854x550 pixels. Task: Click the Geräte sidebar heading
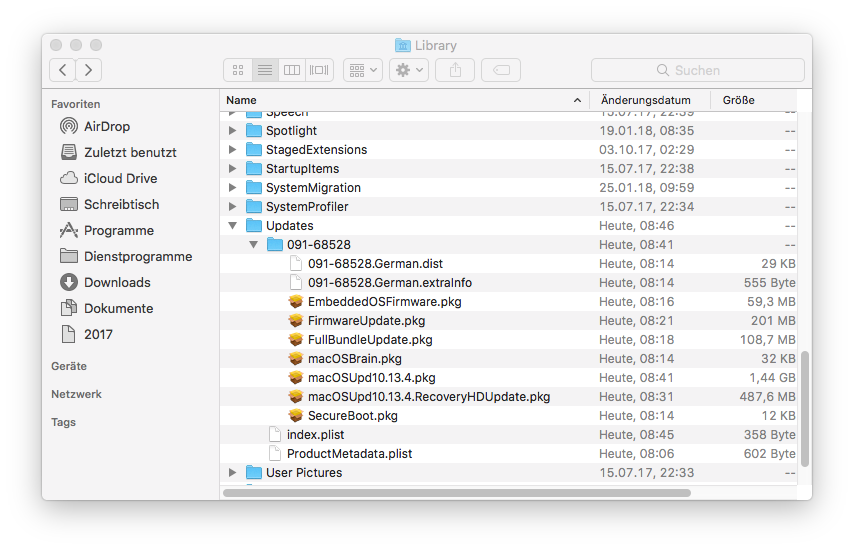coord(69,366)
